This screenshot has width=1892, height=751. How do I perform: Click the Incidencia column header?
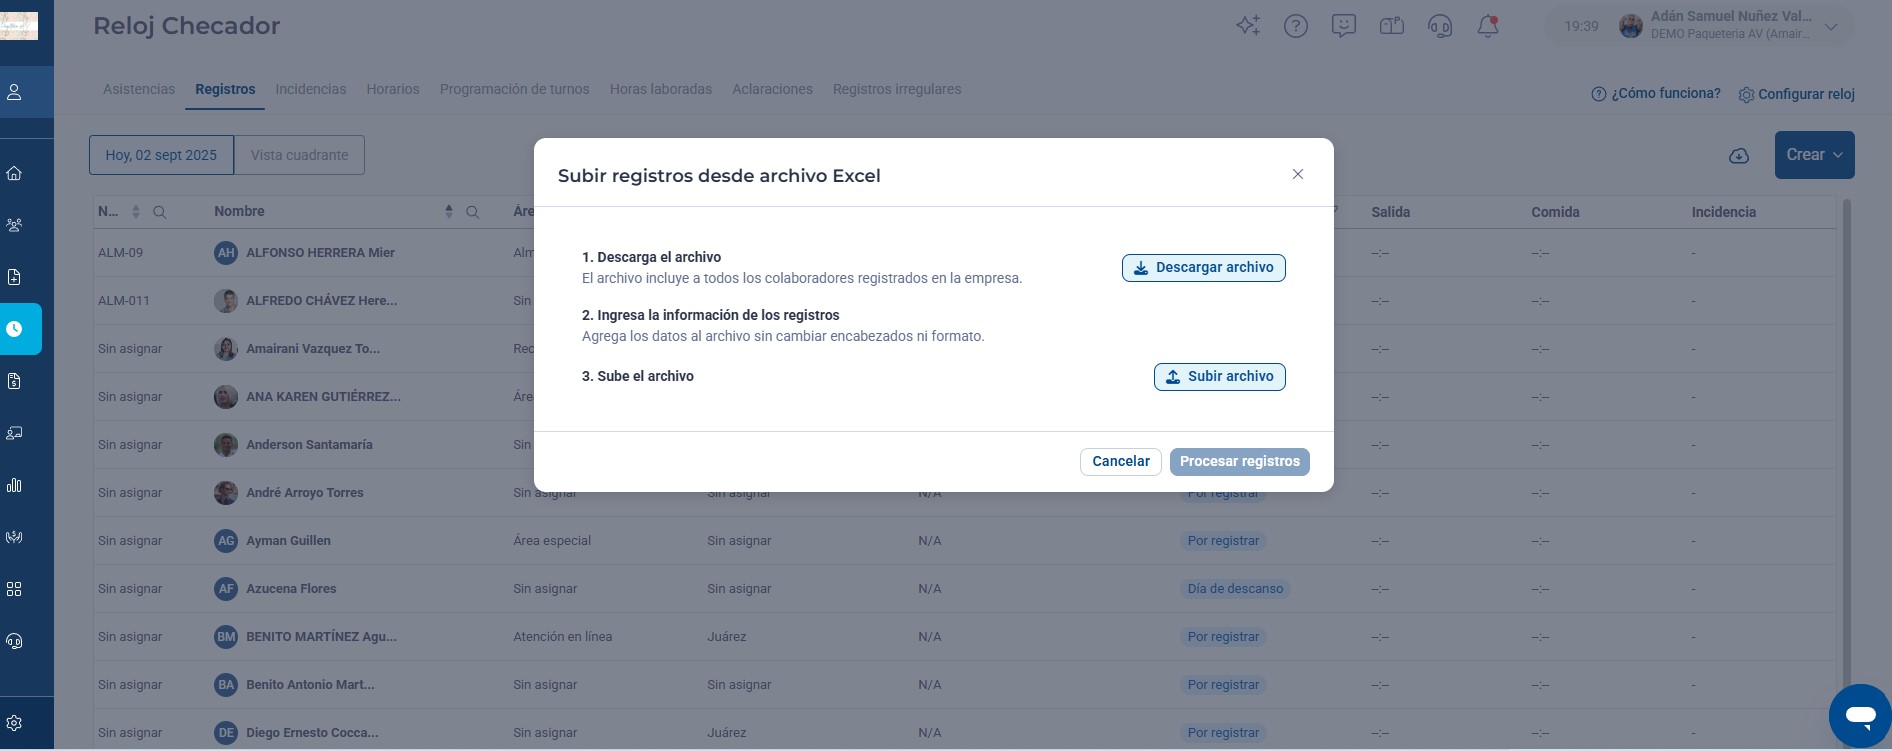[x=1723, y=212]
